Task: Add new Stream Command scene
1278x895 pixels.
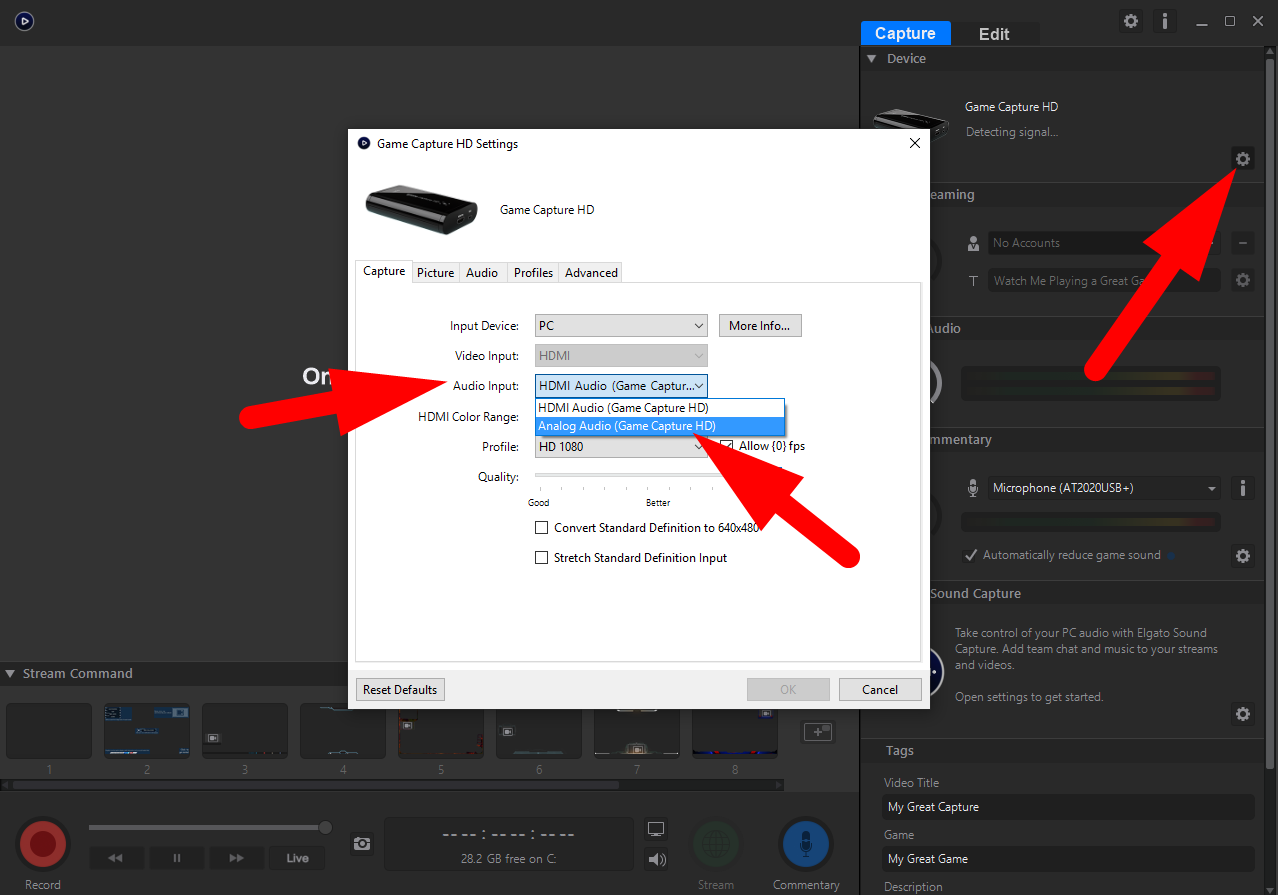Action: 818,732
